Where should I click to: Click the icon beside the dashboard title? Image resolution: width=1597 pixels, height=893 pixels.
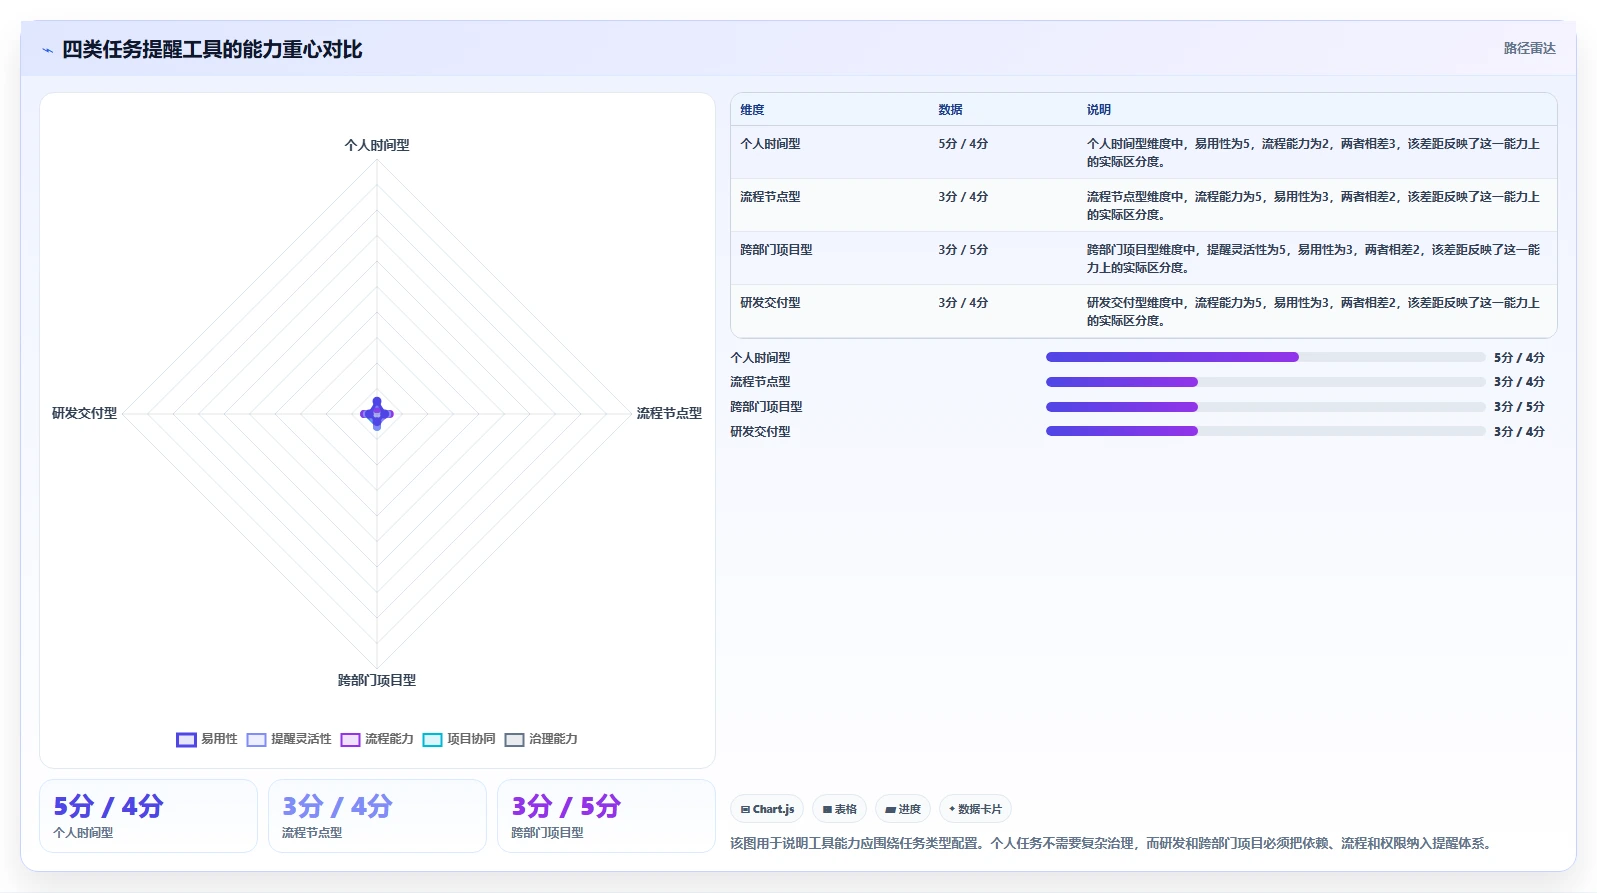tap(47, 50)
